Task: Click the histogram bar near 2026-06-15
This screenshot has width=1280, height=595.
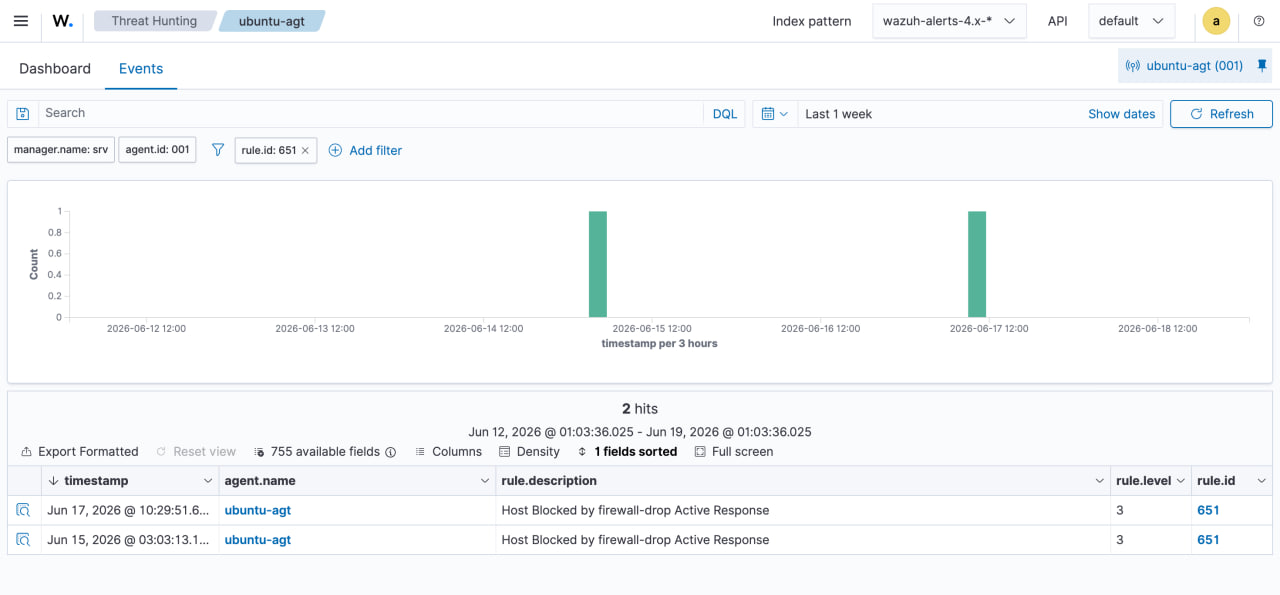Action: [x=598, y=264]
